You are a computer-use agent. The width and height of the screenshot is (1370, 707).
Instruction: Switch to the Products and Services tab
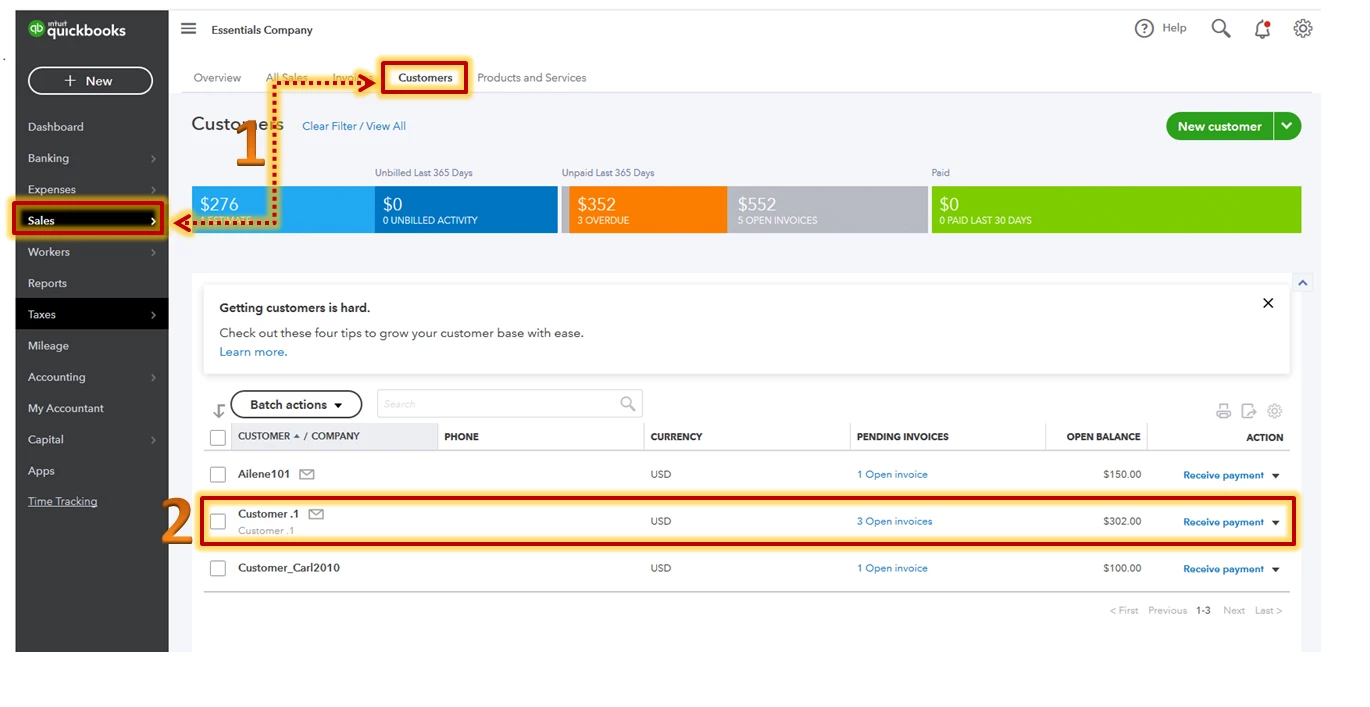coord(532,78)
